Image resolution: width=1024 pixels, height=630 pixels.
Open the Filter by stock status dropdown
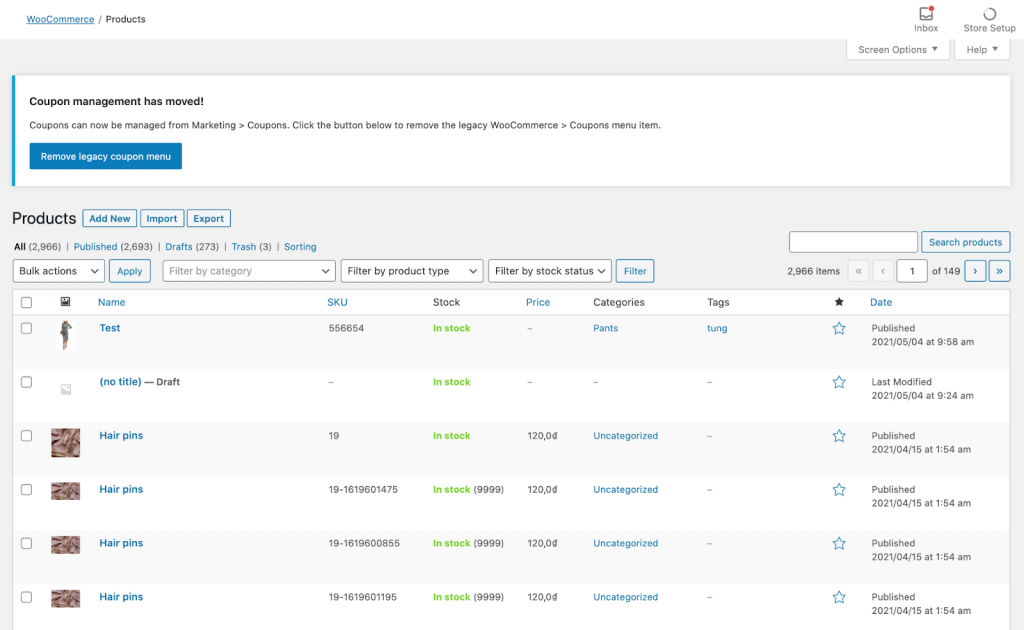551,270
